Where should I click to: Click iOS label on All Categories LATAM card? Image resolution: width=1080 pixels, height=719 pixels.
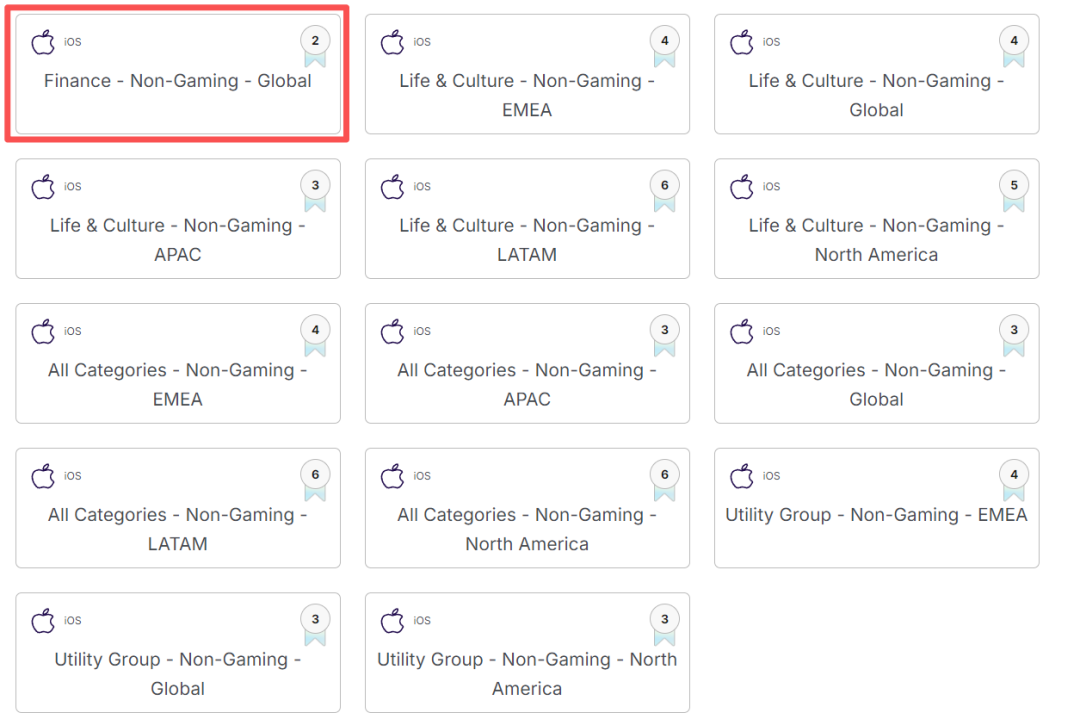pos(72,476)
